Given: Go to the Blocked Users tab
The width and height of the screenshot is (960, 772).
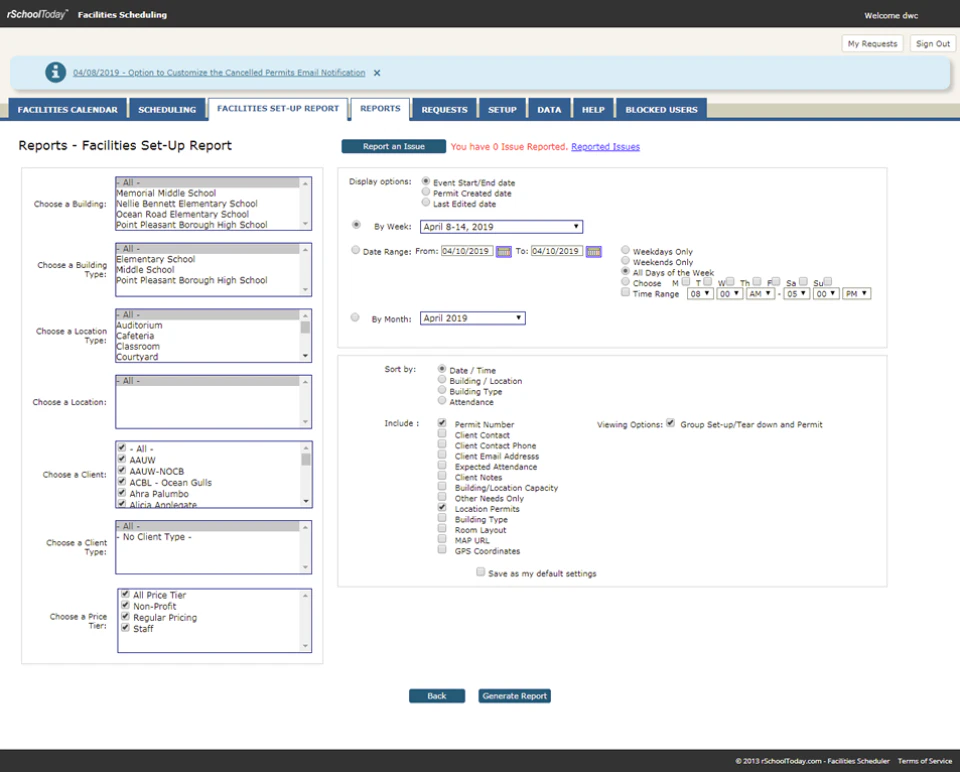Looking at the screenshot, I should [x=661, y=108].
